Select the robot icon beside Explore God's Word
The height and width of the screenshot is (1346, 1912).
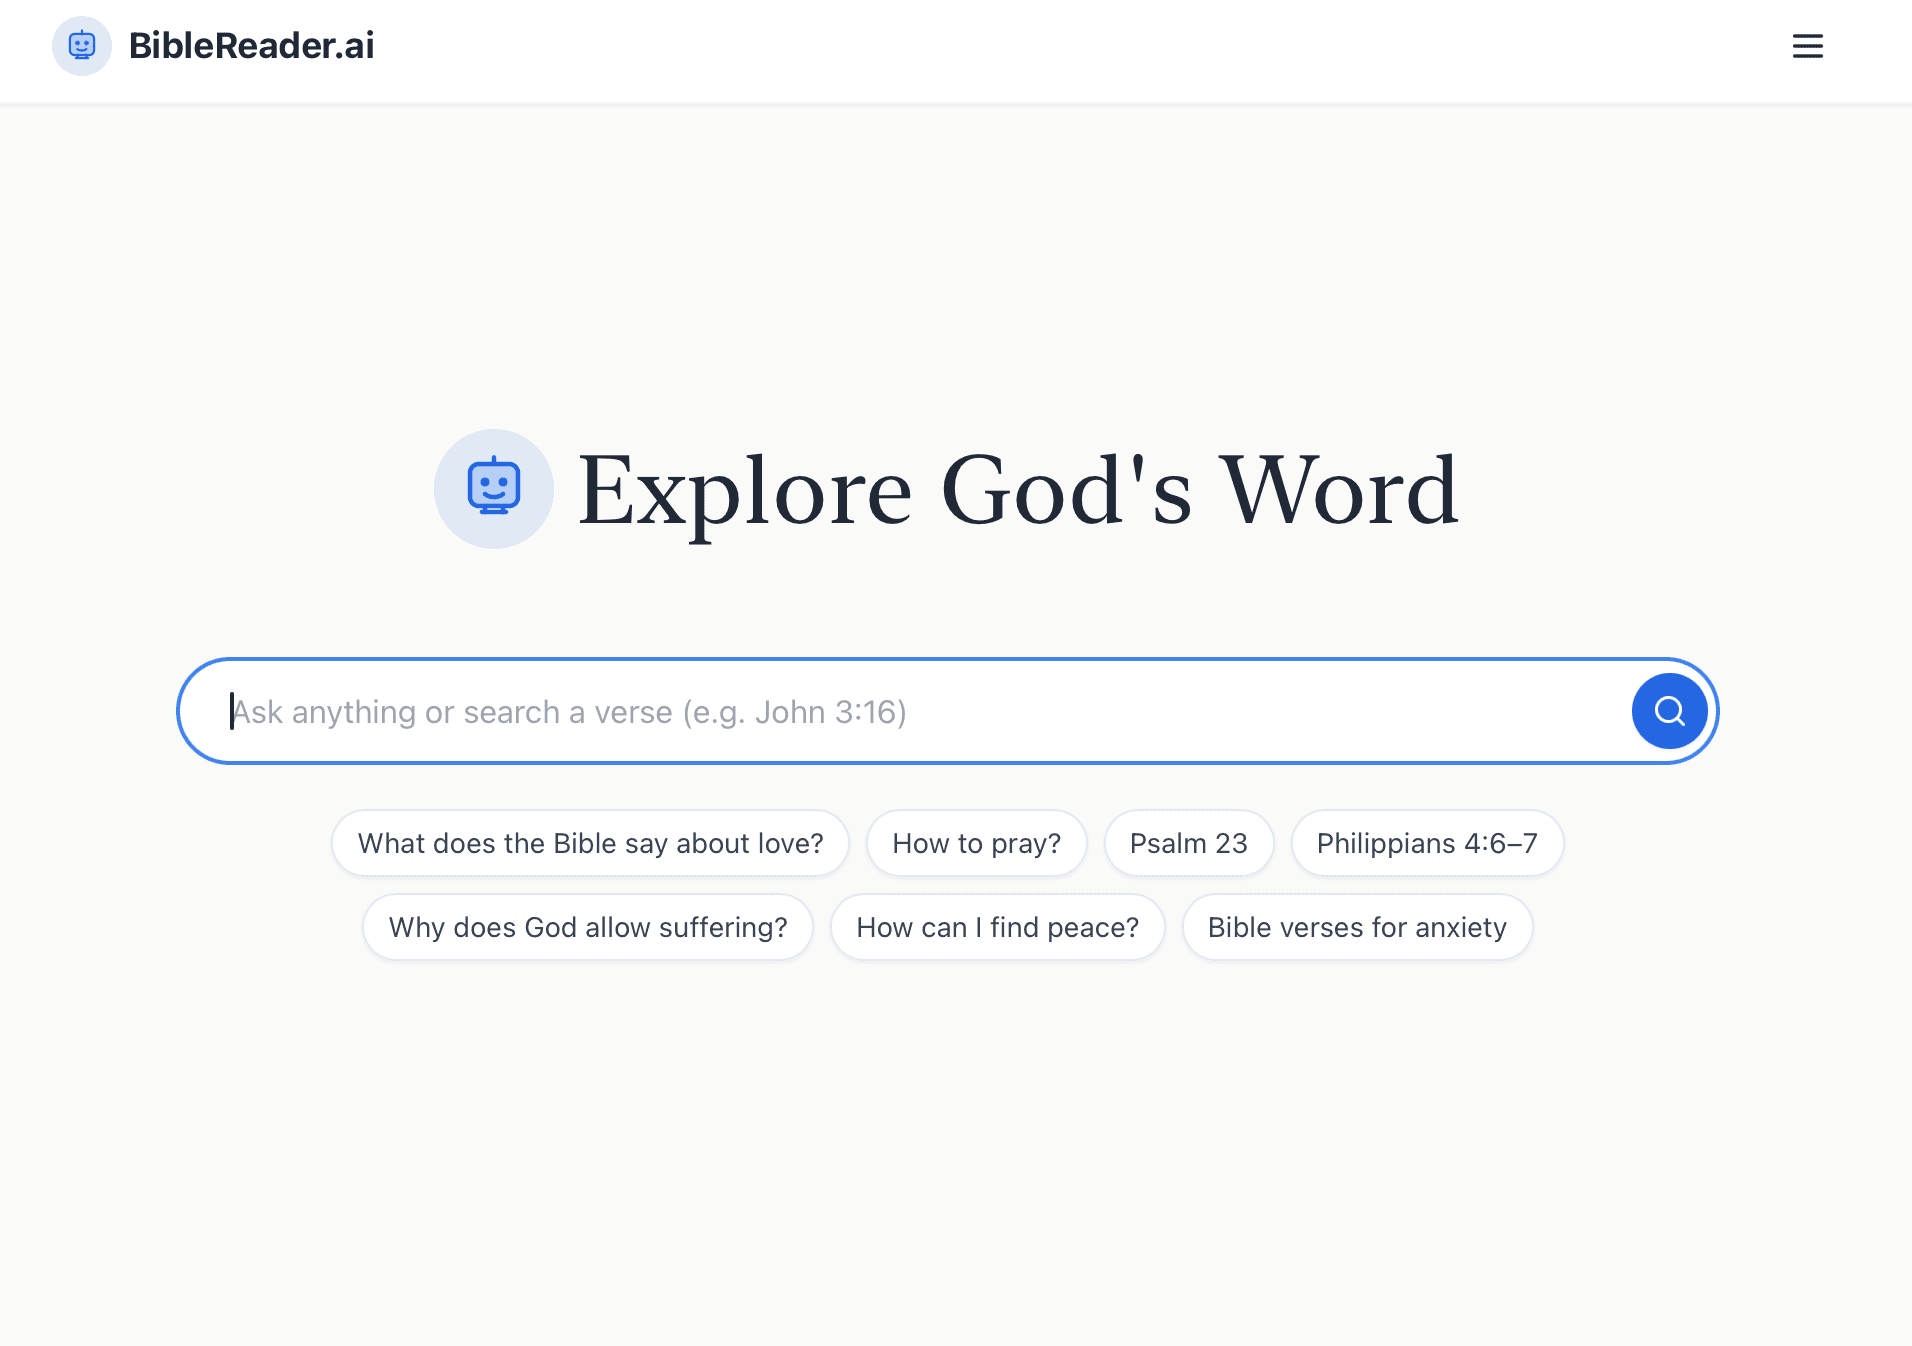point(494,488)
